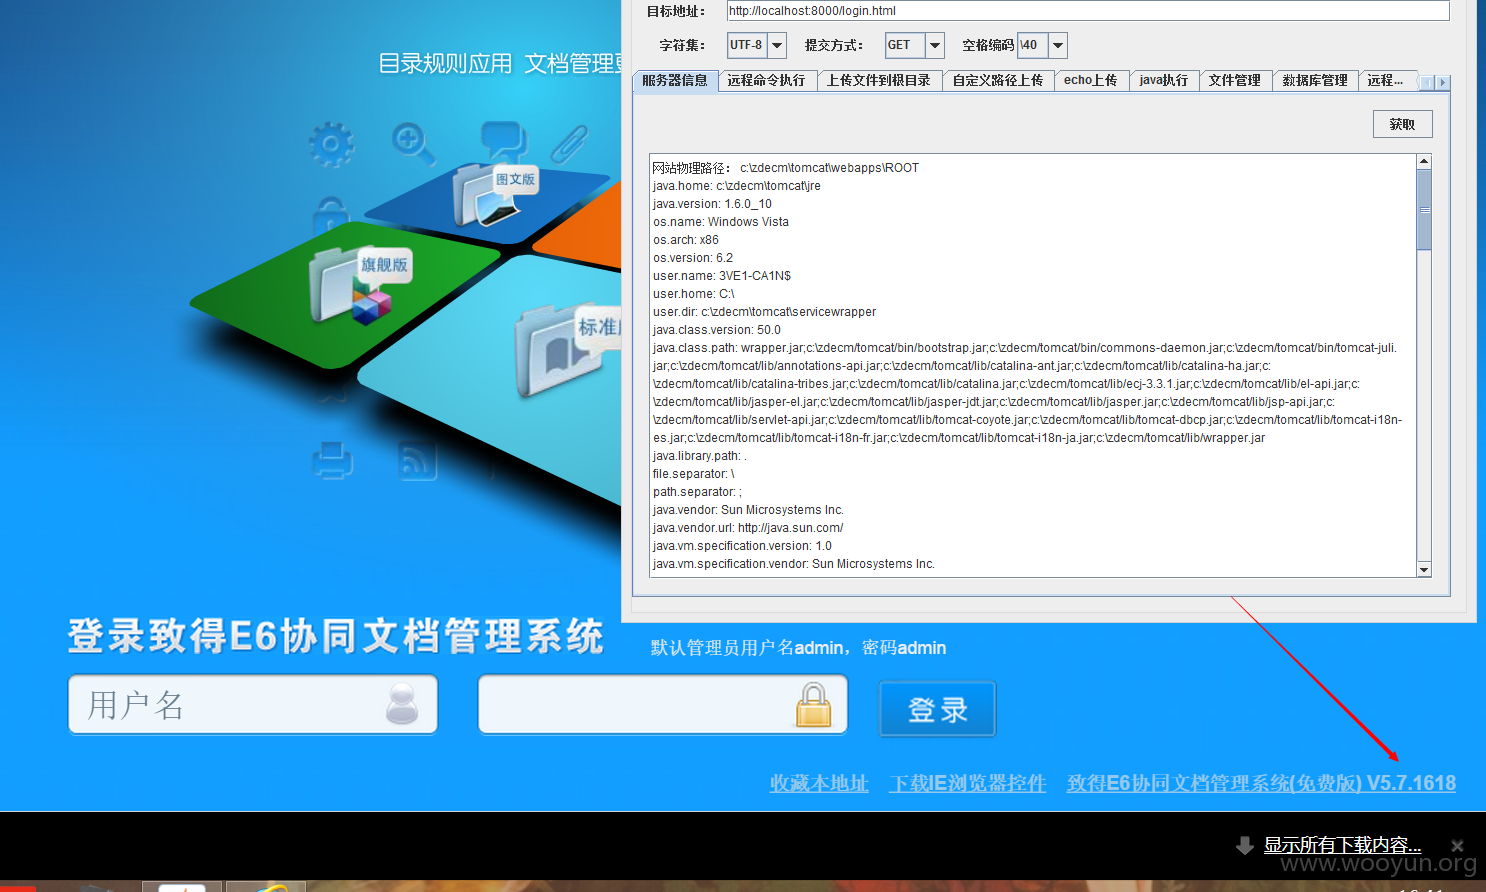Click the user avatar icon in the username field

[x=402, y=704]
